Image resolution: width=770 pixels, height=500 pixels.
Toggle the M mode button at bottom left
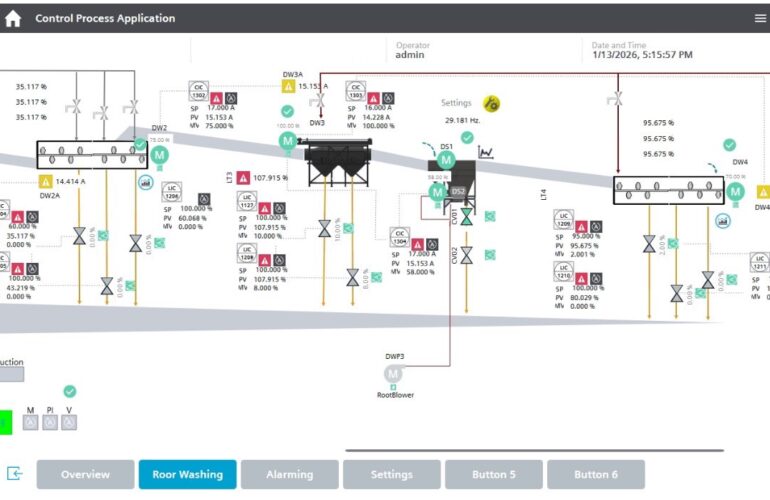click(x=30, y=423)
